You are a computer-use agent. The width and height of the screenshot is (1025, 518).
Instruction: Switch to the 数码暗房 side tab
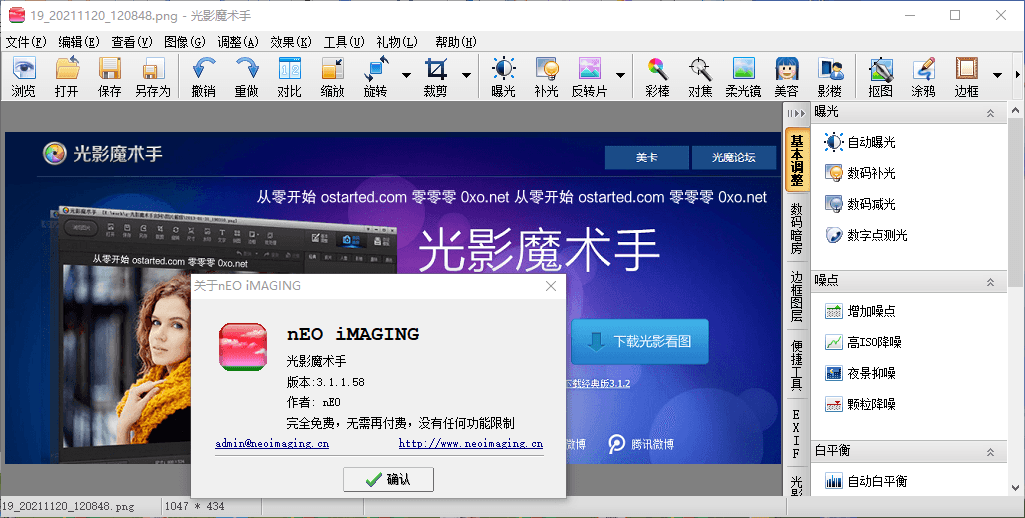point(797,228)
